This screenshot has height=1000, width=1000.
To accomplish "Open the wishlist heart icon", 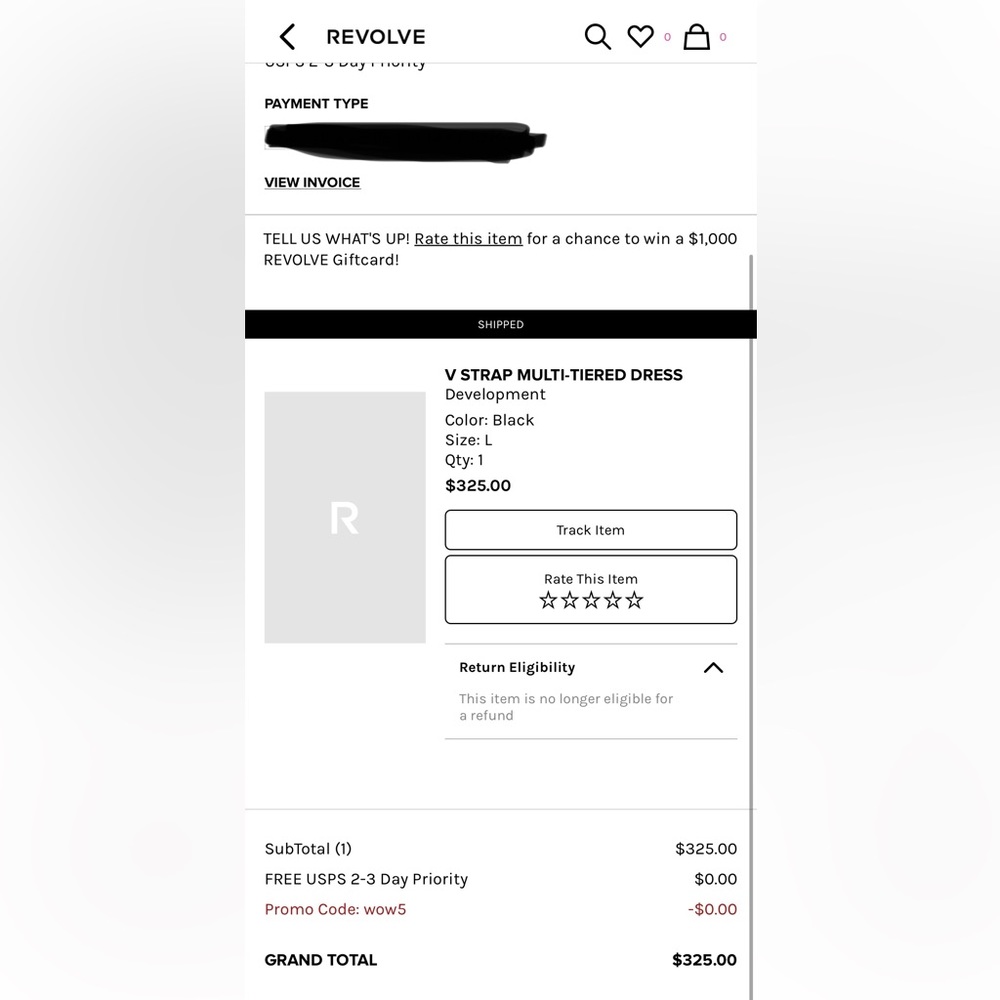I will [640, 36].
